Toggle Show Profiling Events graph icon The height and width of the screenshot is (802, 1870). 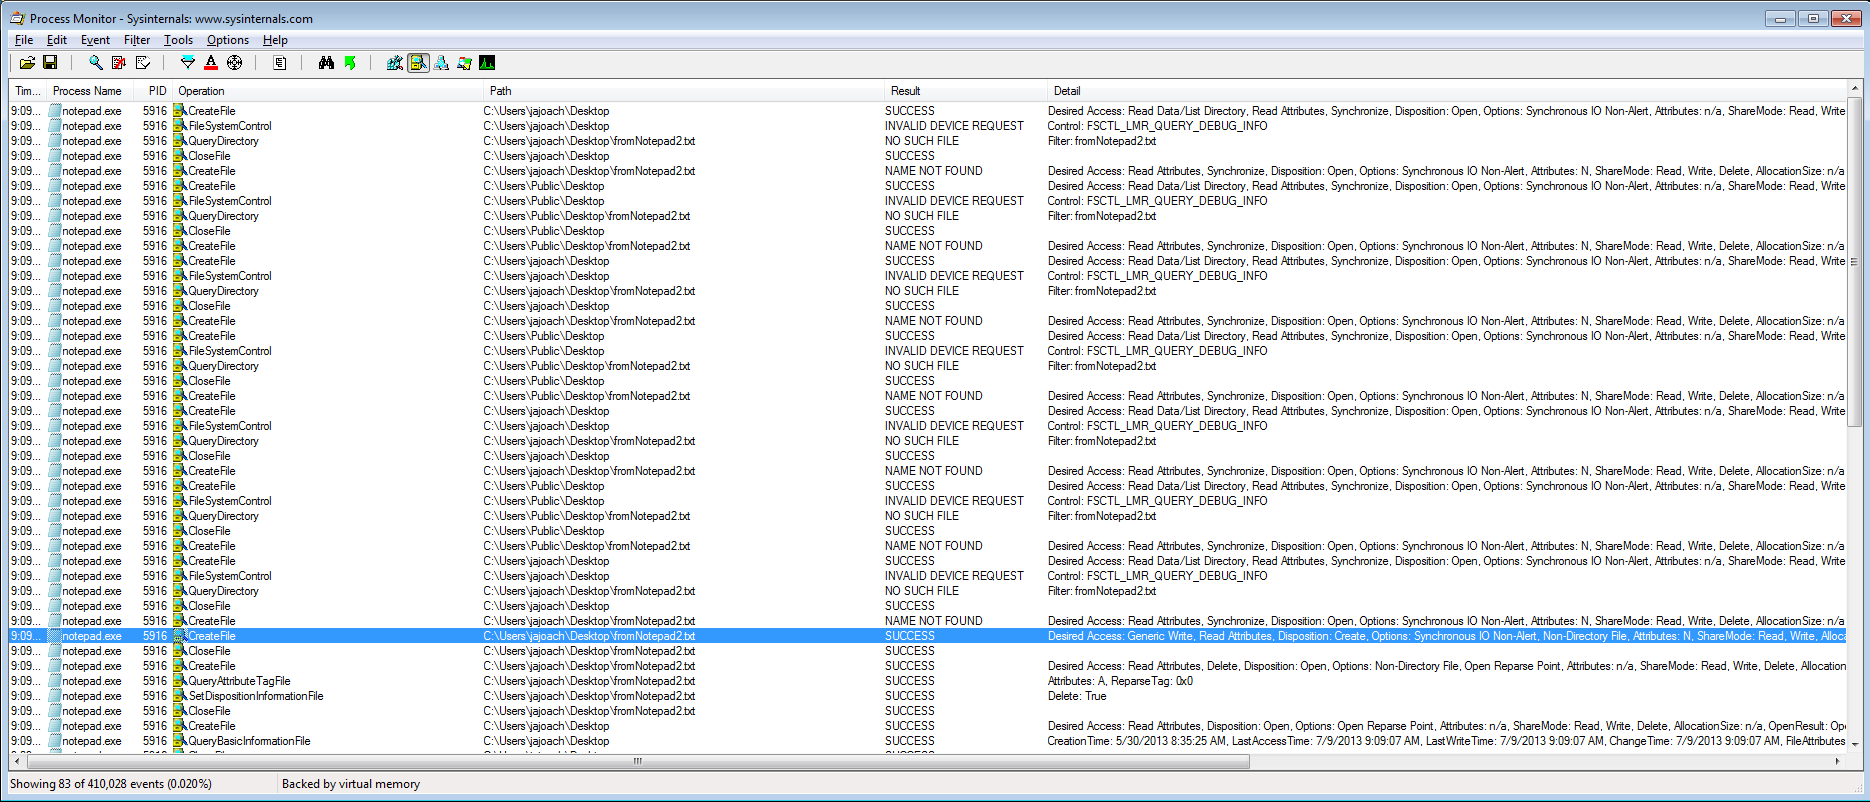tap(487, 63)
